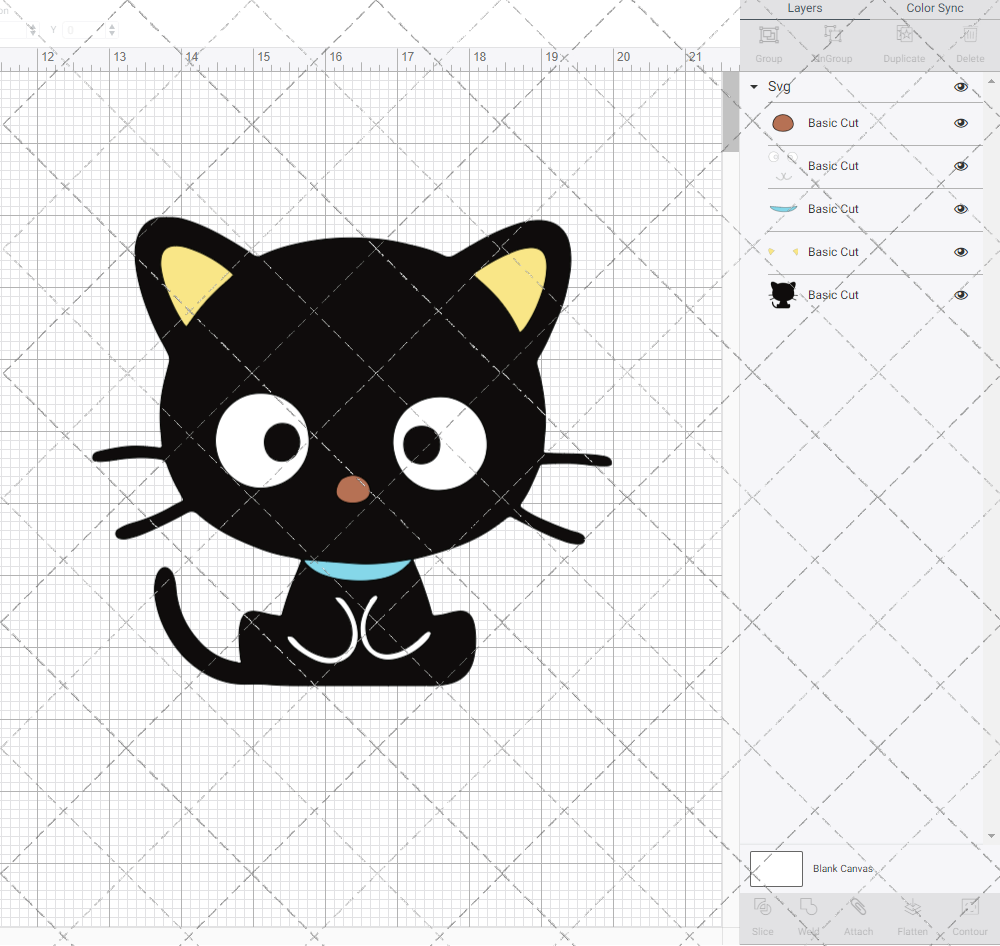Click the Y position stepper arrows

click(112, 30)
